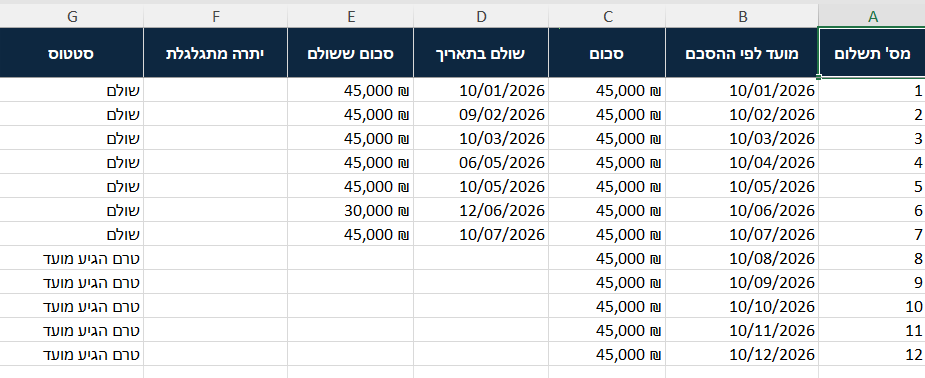Click the סטטוס header cell
This screenshot has width=925, height=378.
(72, 52)
